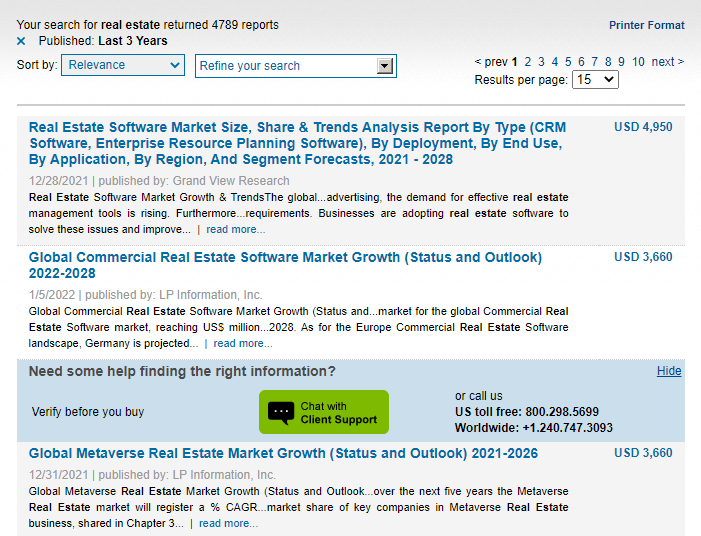701x536 pixels.
Task: Click read more on Commercial Real Estate report
Action: (242, 343)
